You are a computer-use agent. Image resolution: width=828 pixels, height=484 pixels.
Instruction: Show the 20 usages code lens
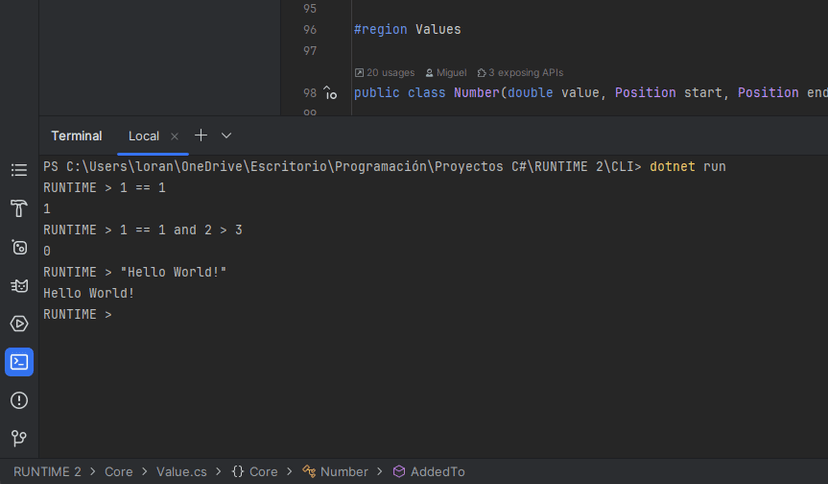click(x=384, y=73)
